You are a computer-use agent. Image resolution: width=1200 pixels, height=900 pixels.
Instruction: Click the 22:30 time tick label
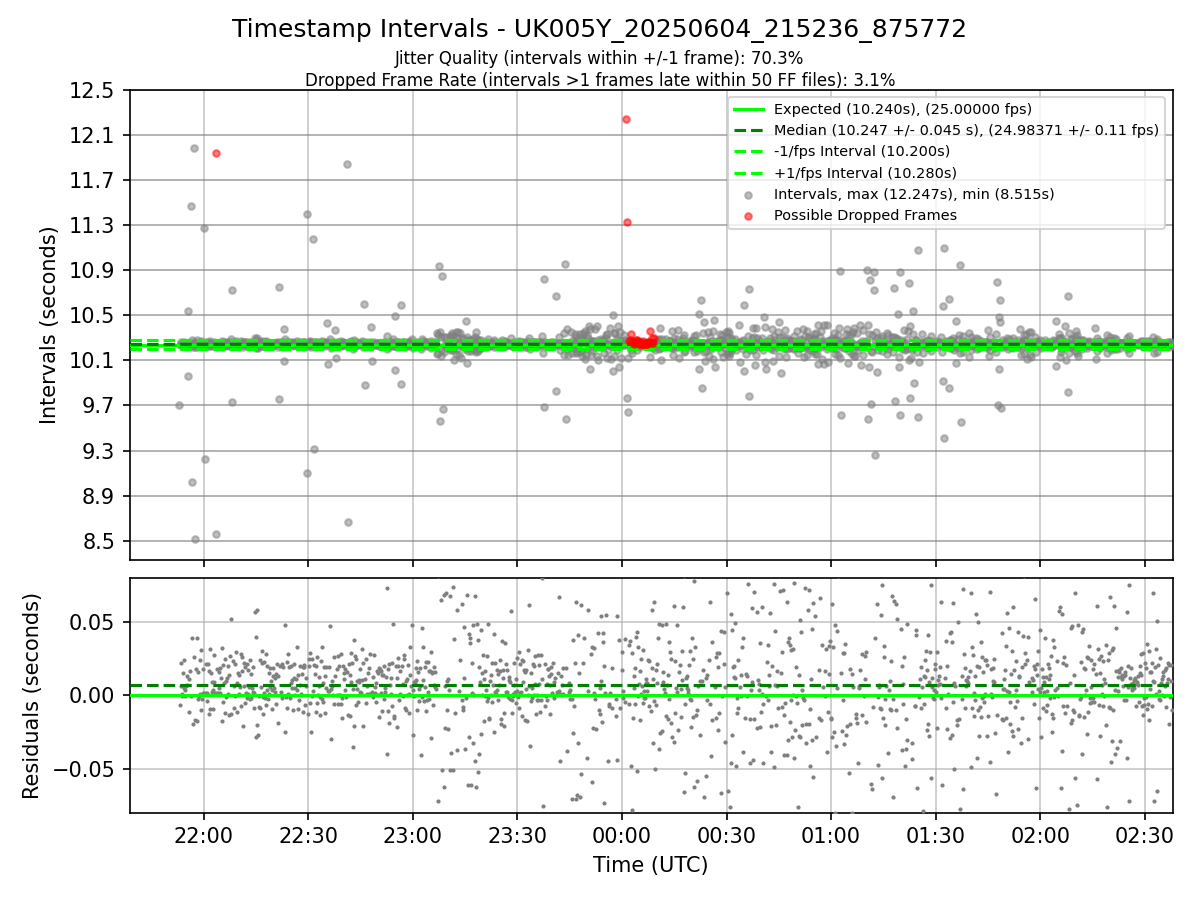(x=308, y=835)
